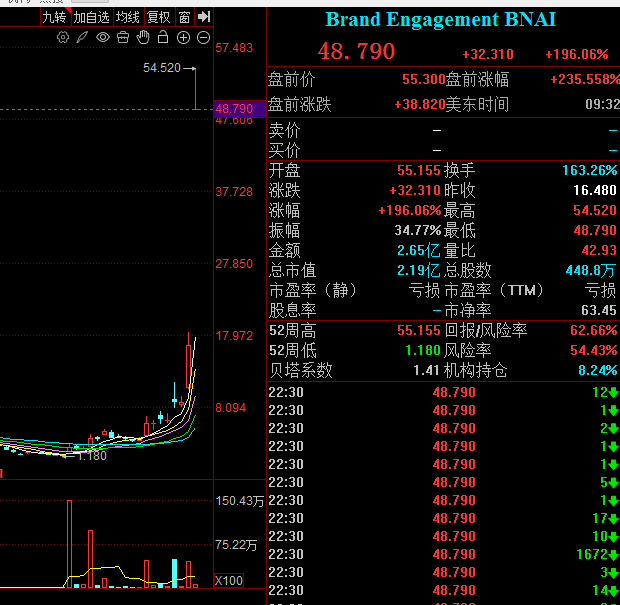Screen dimensions: 620x605
Task: Click the price-to-book value 63.45
Action: point(599,310)
